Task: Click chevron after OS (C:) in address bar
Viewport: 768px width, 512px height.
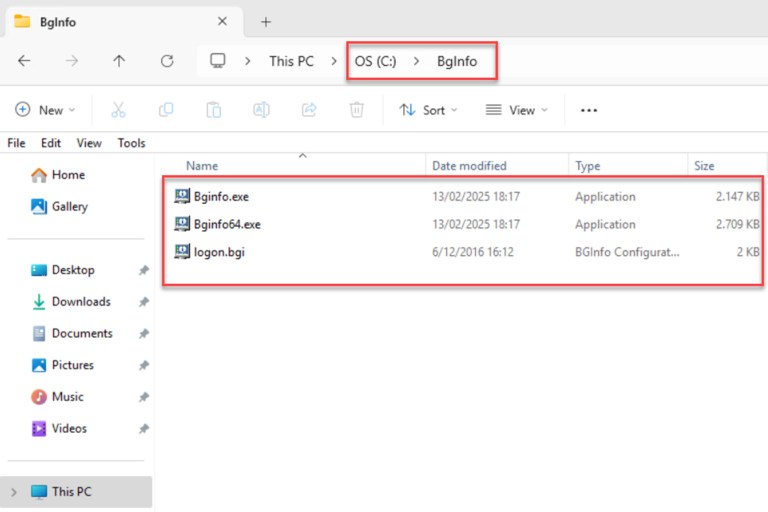Action: tap(416, 61)
